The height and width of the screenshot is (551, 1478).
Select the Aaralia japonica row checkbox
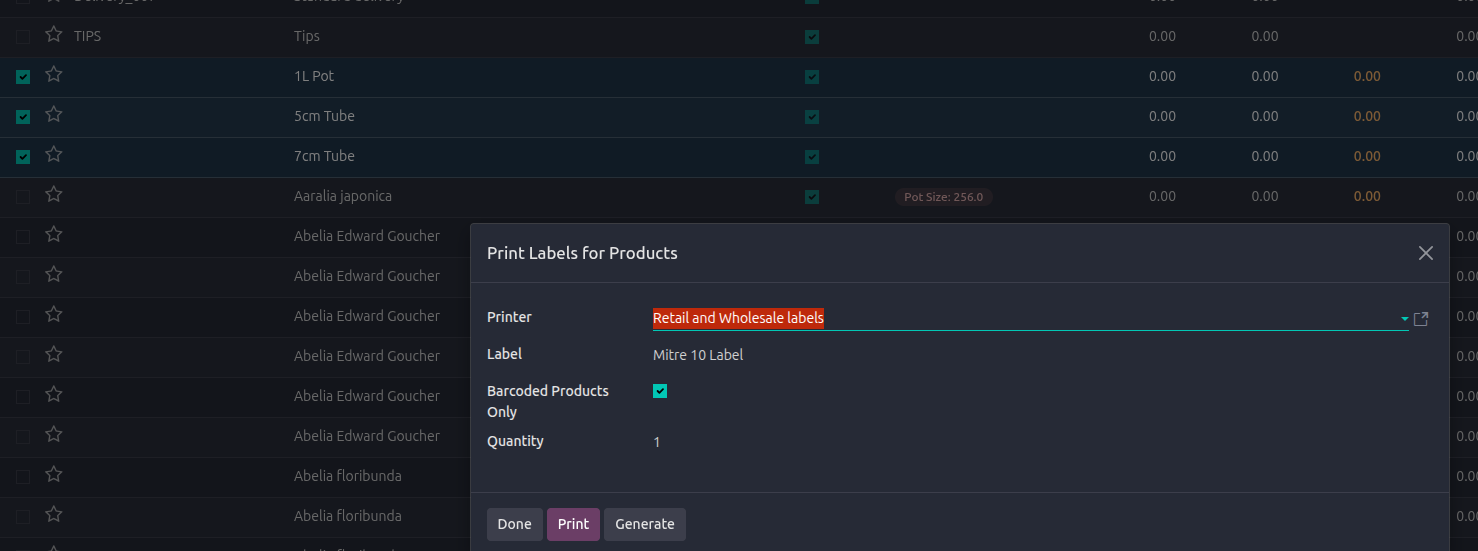click(23, 197)
